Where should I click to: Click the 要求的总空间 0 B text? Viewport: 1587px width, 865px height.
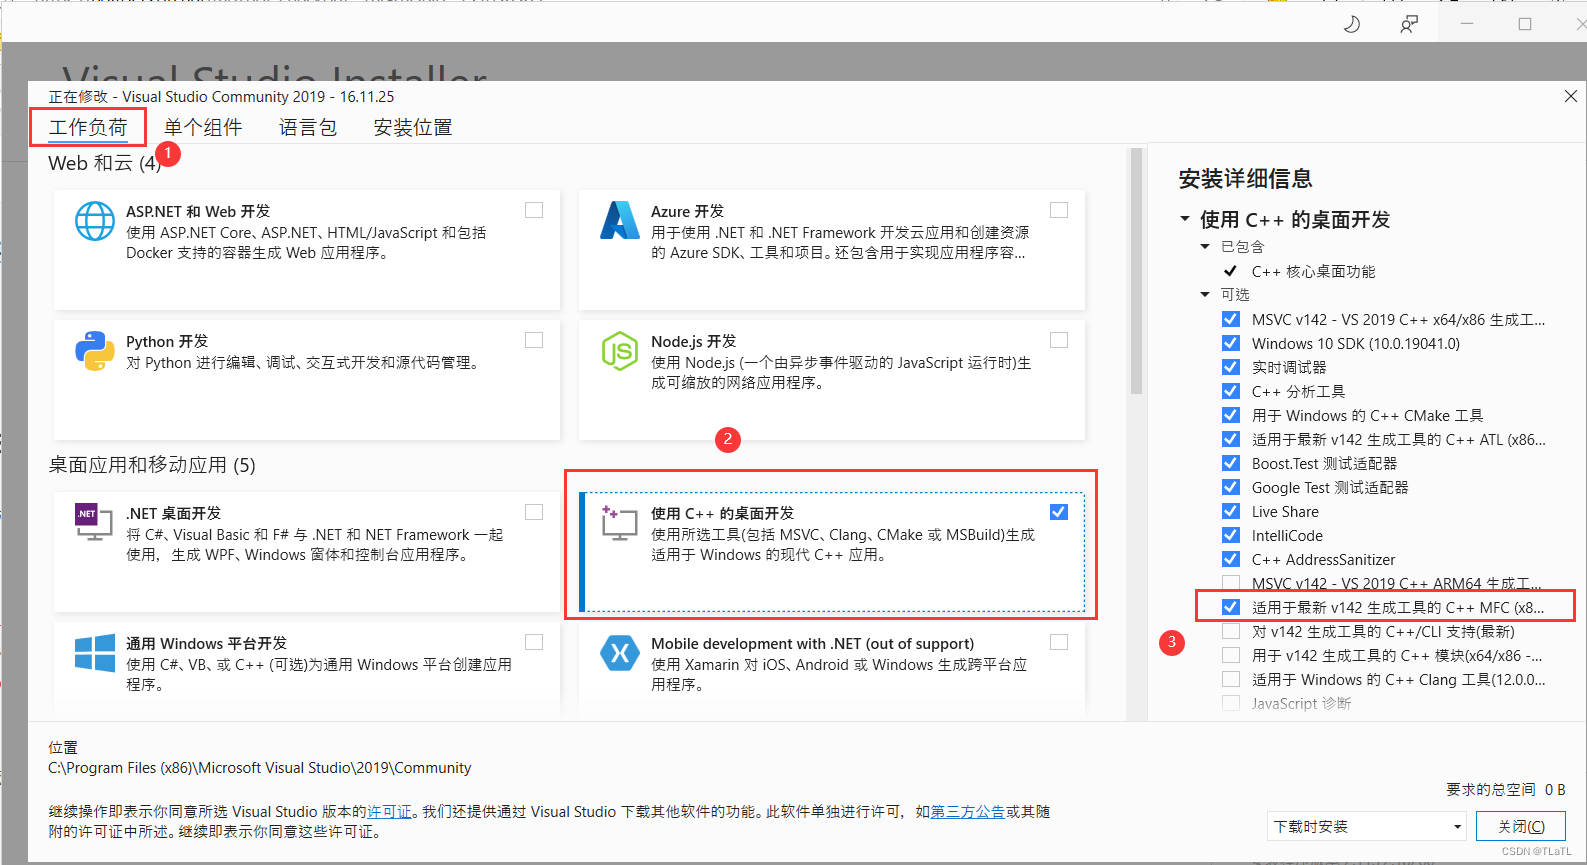pyautogui.click(x=1505, y=789)
